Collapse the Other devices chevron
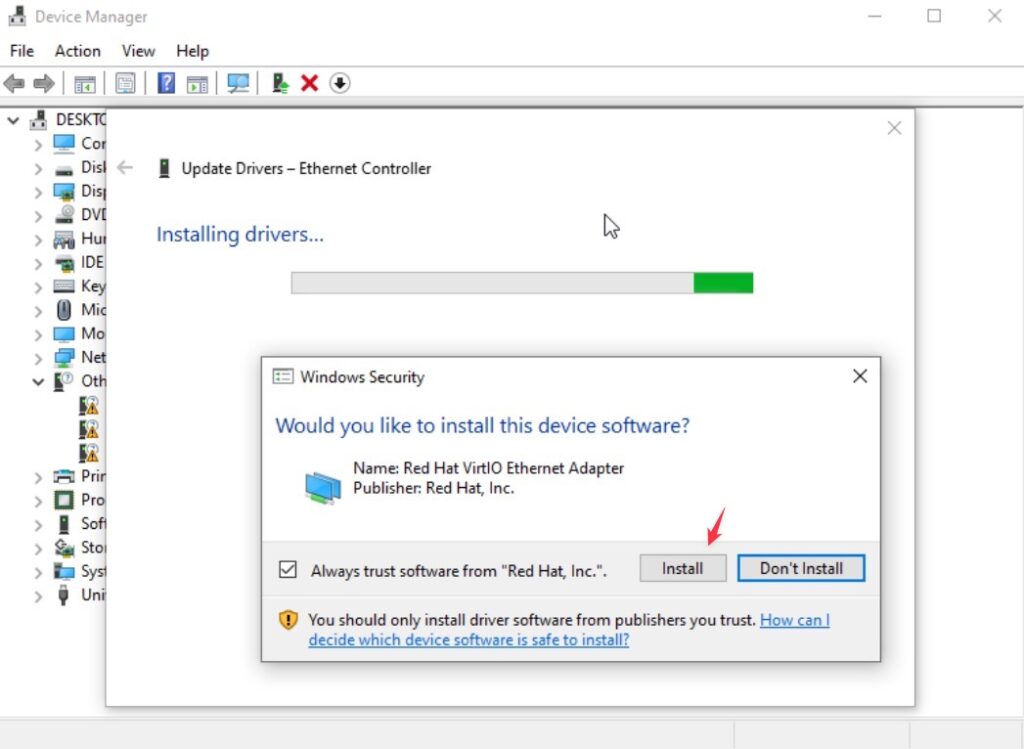Screen dimensions: 1024x749 click(38, 382)
